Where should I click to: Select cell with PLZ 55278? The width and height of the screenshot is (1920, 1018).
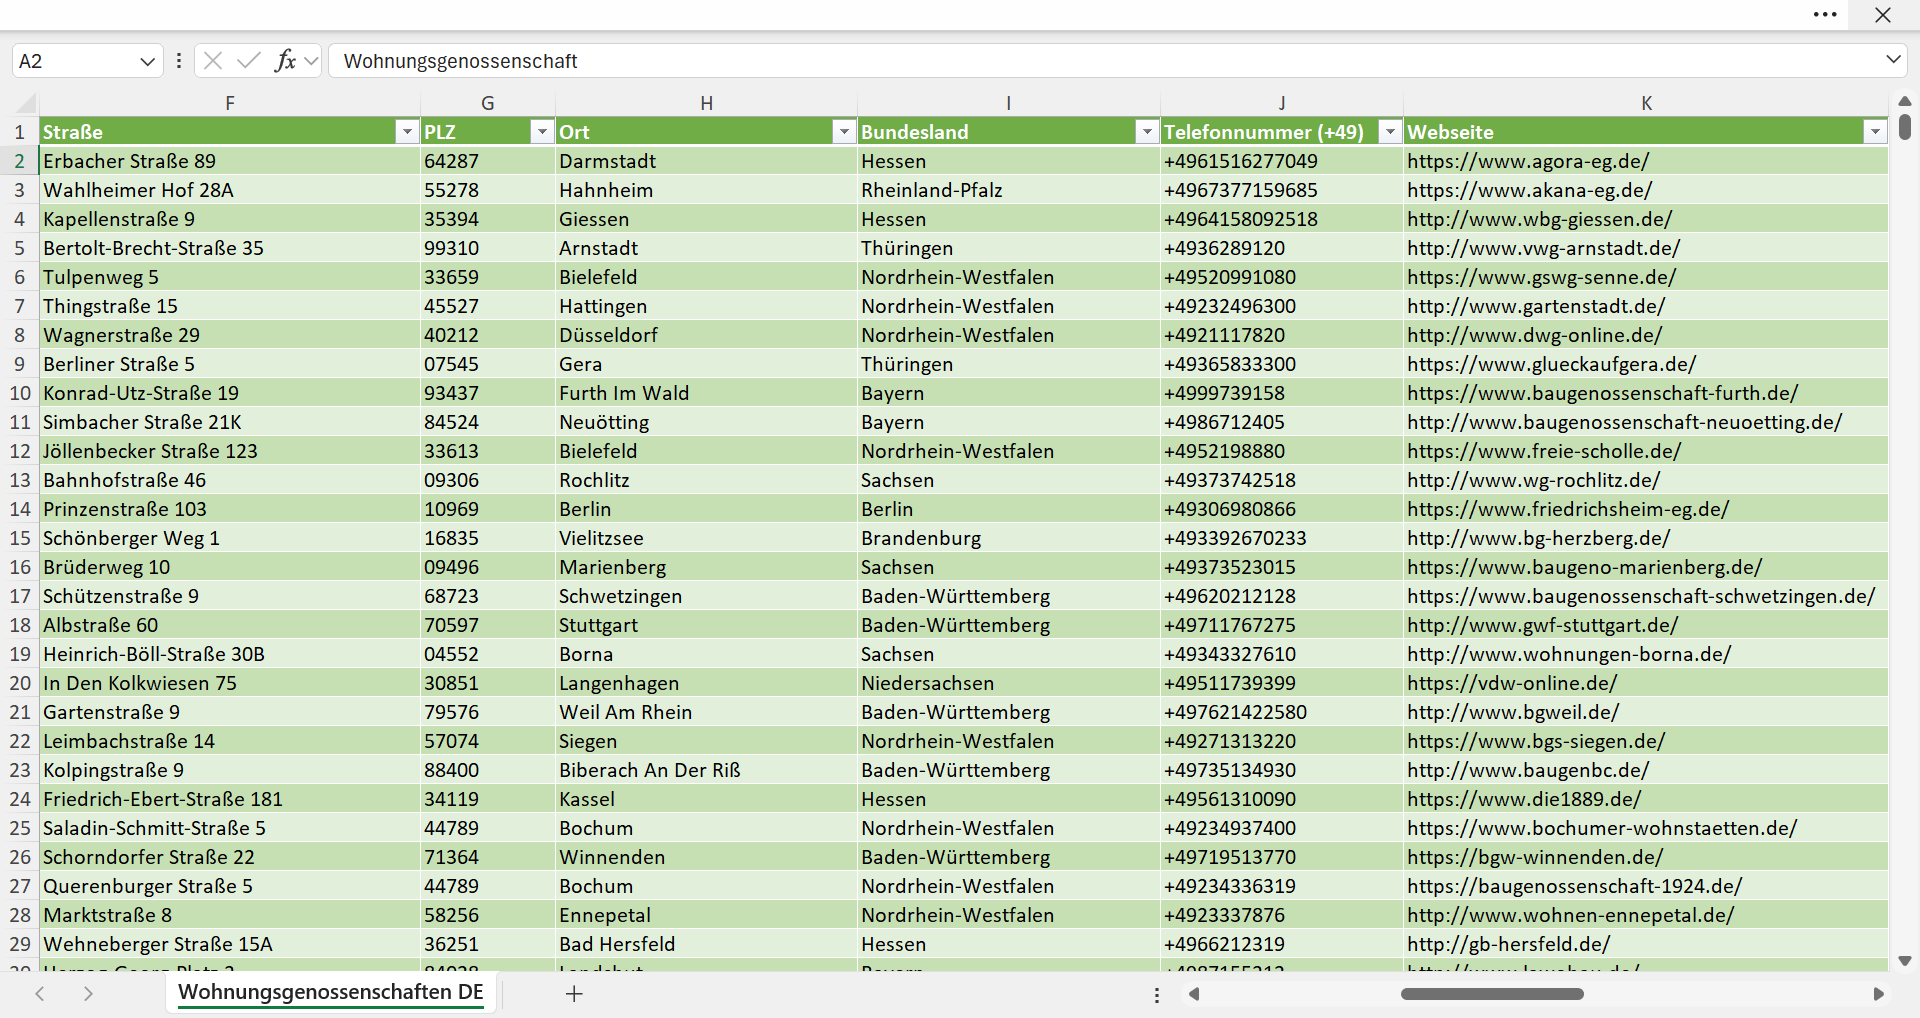[x=488, y=190]
